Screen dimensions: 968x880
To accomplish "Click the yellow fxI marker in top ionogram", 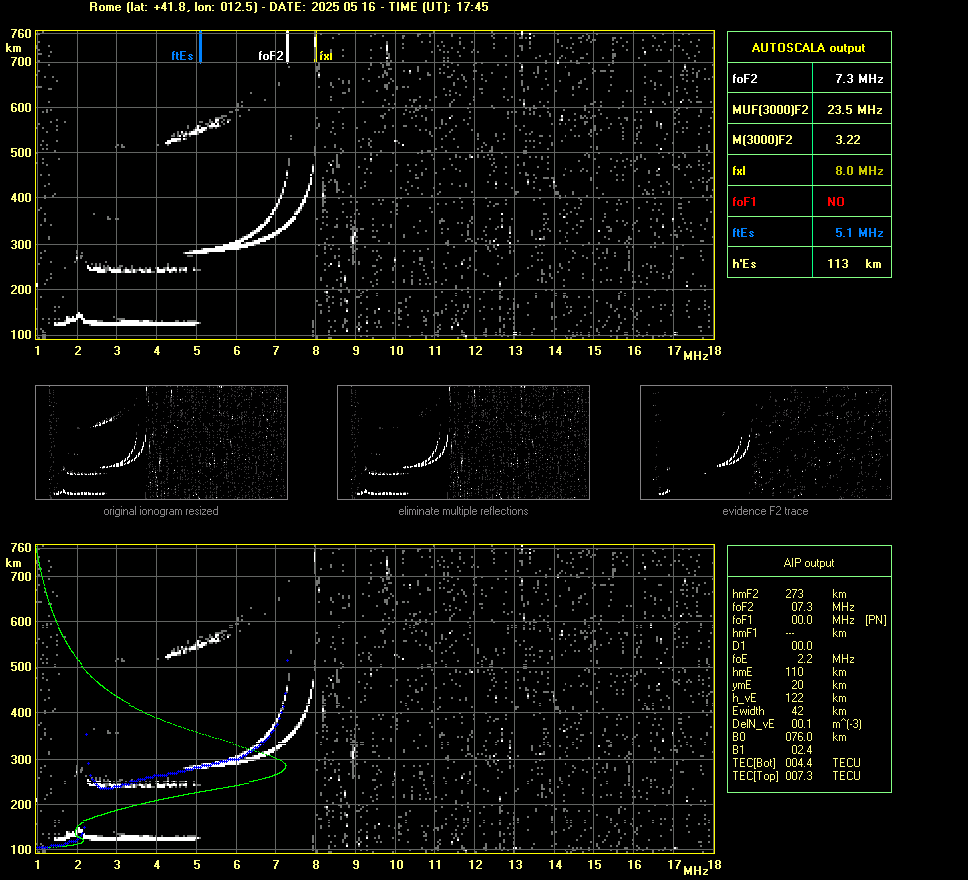I will coord(315,47).
